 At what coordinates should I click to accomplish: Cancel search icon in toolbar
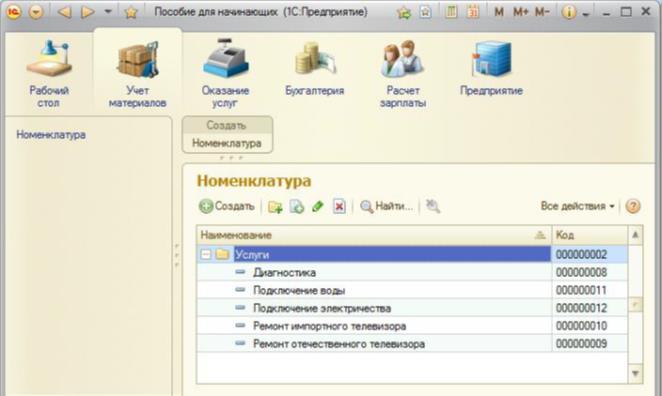433,206
